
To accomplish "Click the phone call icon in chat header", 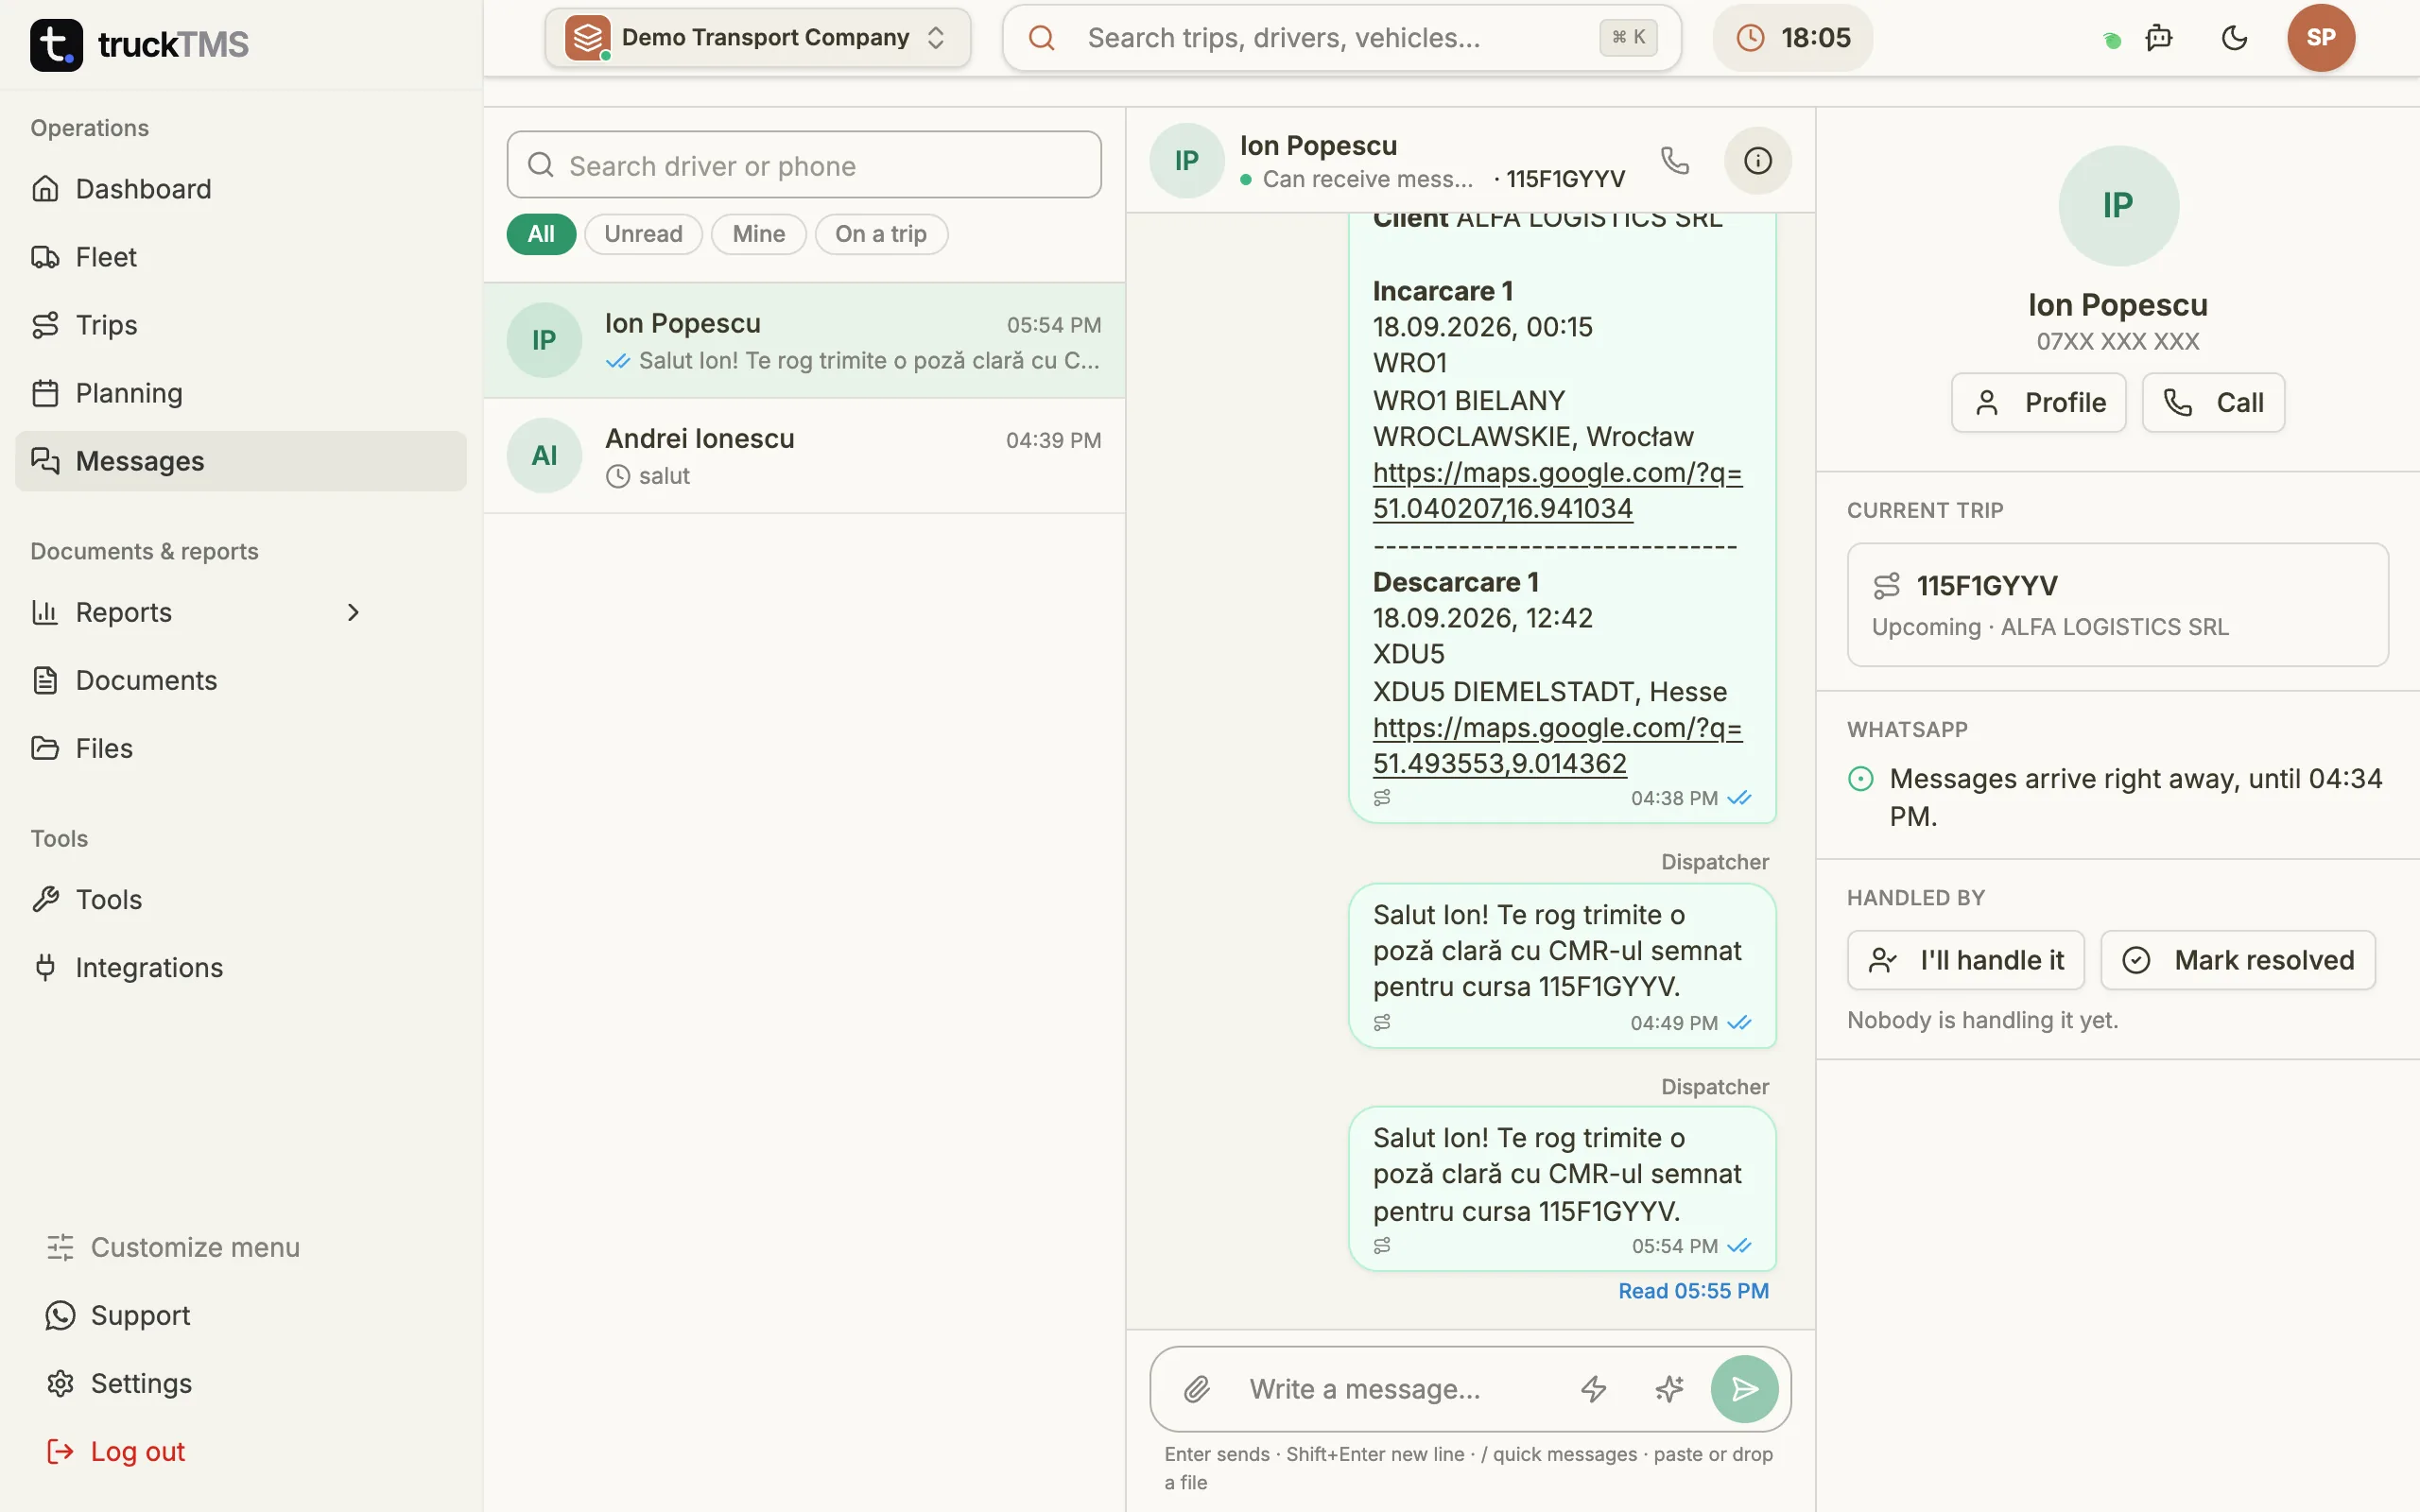I will point(1675,160).
